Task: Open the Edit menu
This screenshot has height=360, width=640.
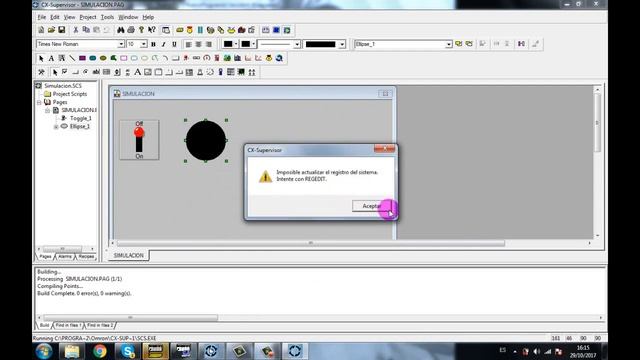Action: coord(55,17)
